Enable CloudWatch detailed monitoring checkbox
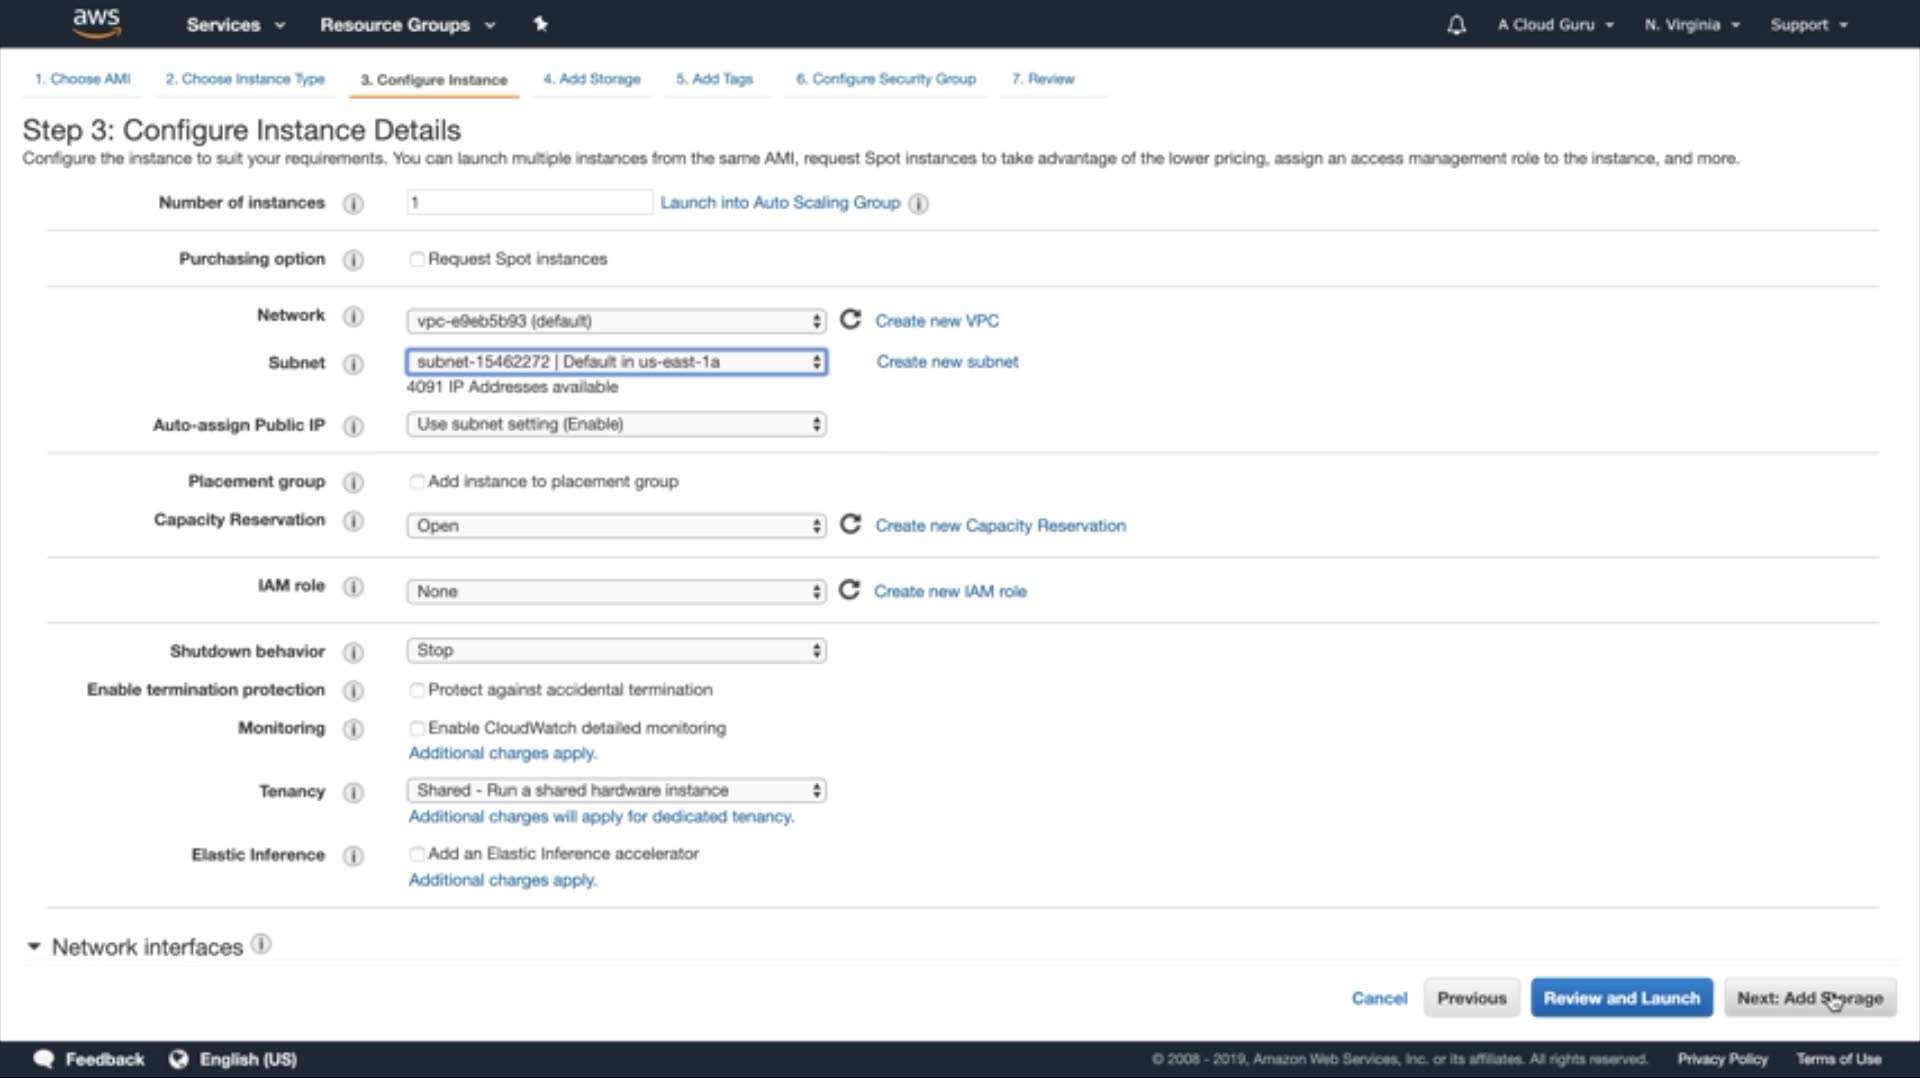 point(417,728)
